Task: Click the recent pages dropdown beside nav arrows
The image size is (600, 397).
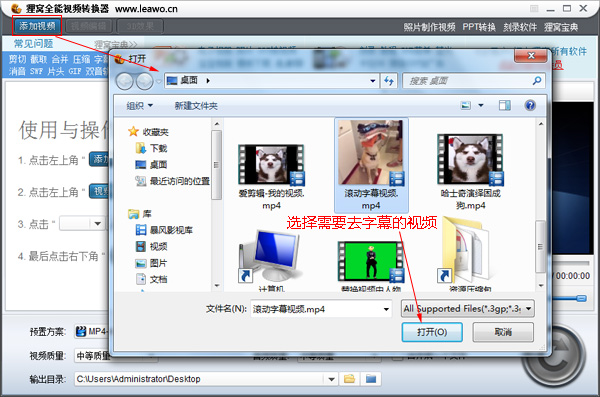Action: coord(158,81)
